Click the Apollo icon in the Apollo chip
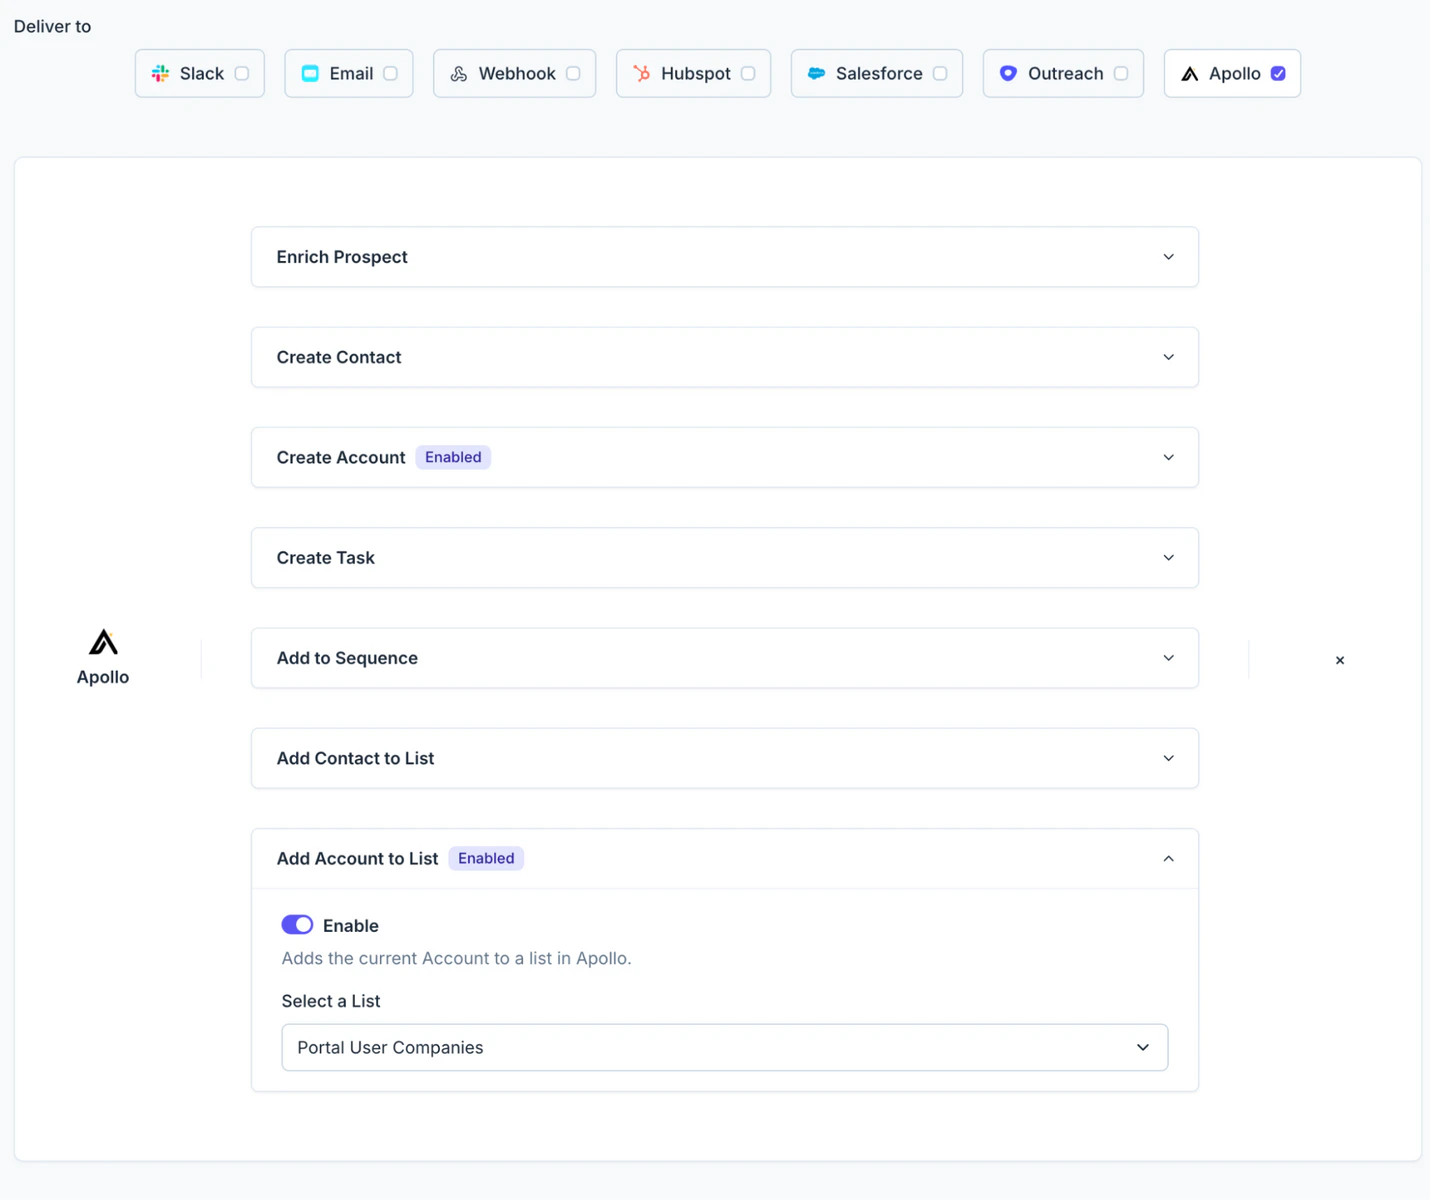The height and width of the screenshot is (1200, 1430). pos(1190,73)
